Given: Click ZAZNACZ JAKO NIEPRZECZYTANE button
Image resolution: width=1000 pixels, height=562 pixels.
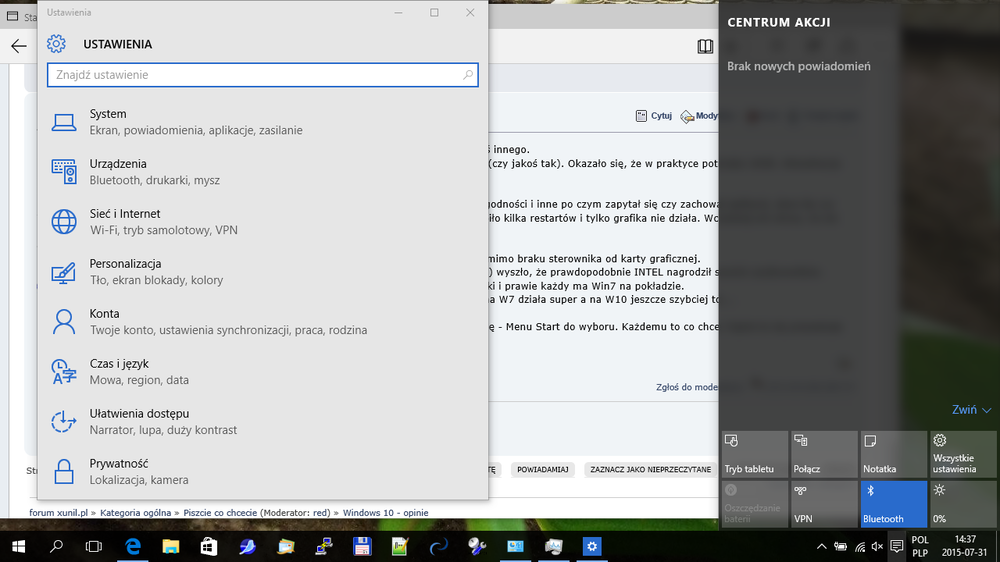Looking at the screenshot, I should point(651,470).
